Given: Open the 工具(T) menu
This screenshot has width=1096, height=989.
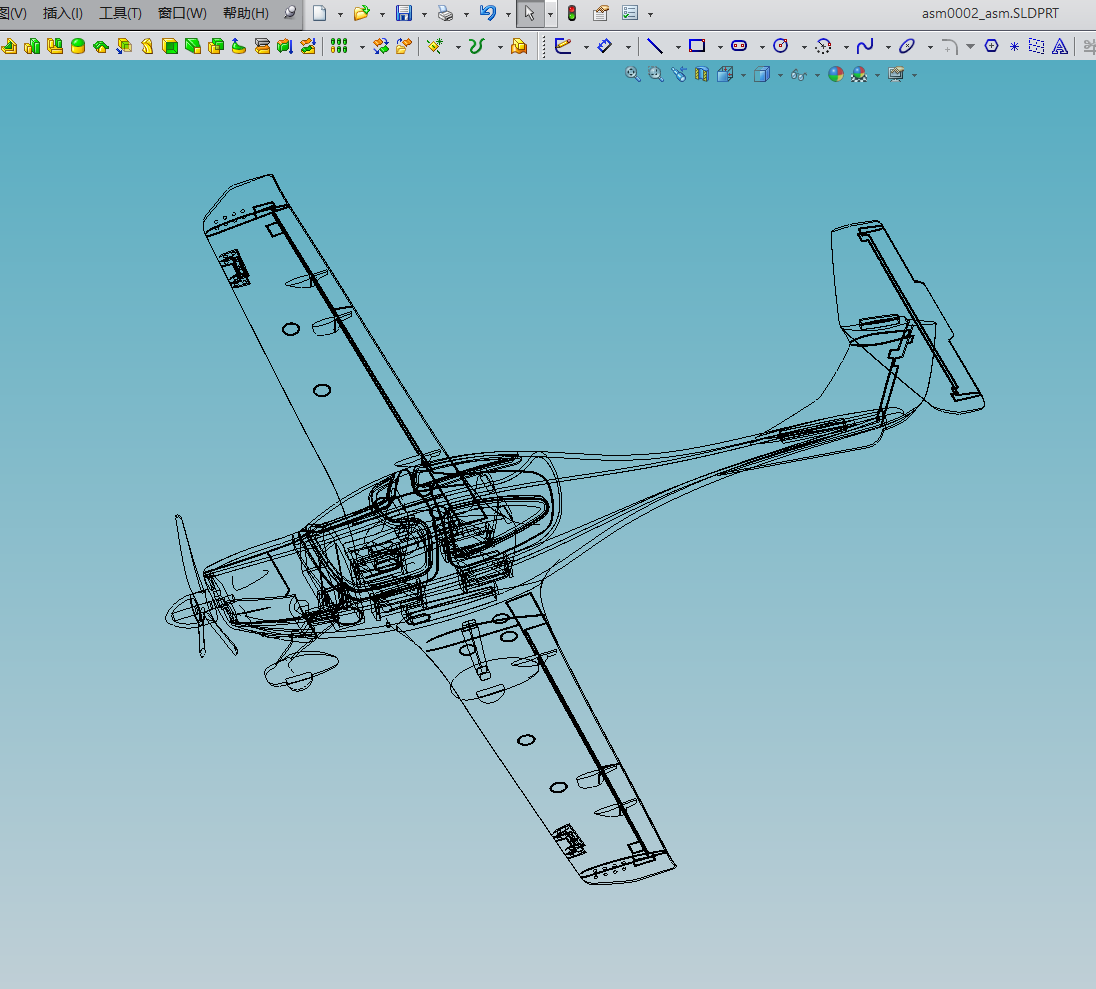Looking at the screenshot, I should pyautogui.click(x=120, y=13).
